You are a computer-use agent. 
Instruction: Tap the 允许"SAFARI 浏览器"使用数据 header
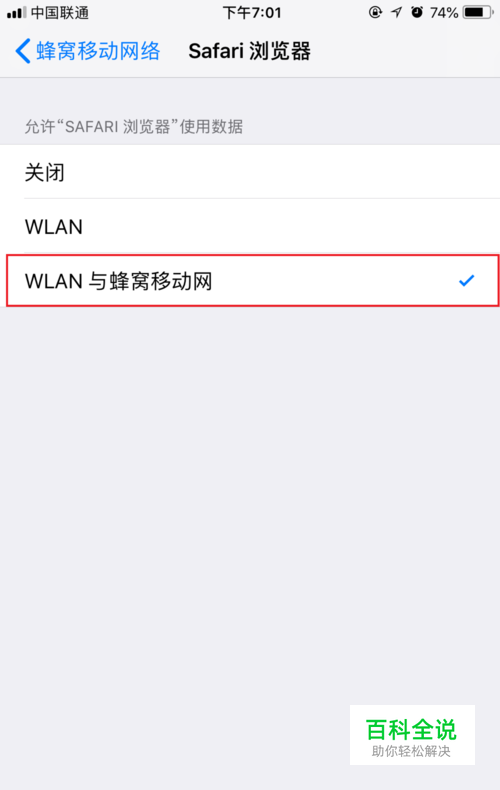(134, 126)
